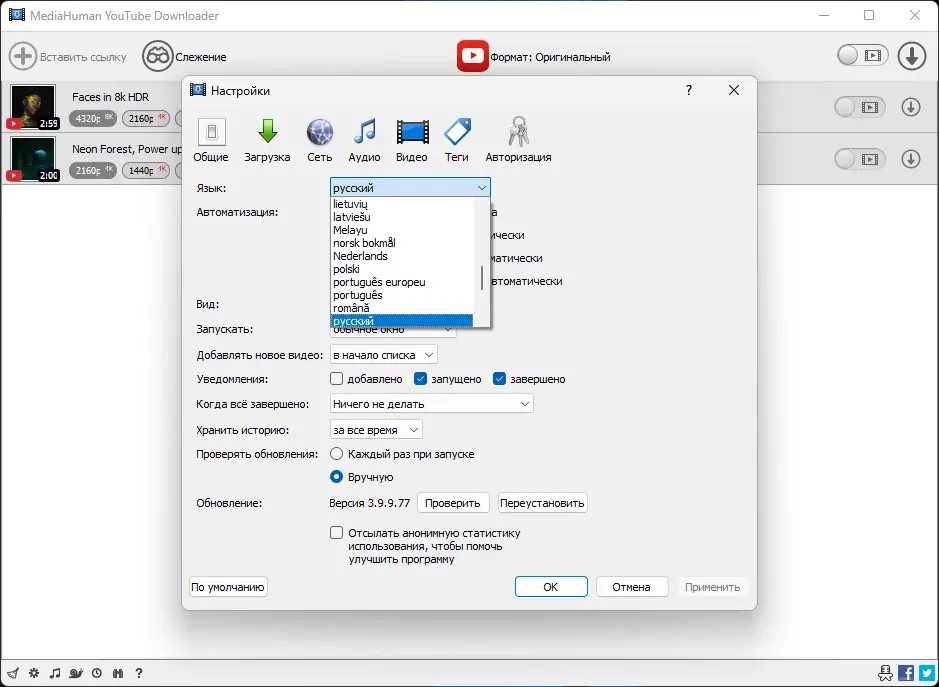939x687 pixels.
Task: Choose Melayu in the language list
Action: (402, 230)
